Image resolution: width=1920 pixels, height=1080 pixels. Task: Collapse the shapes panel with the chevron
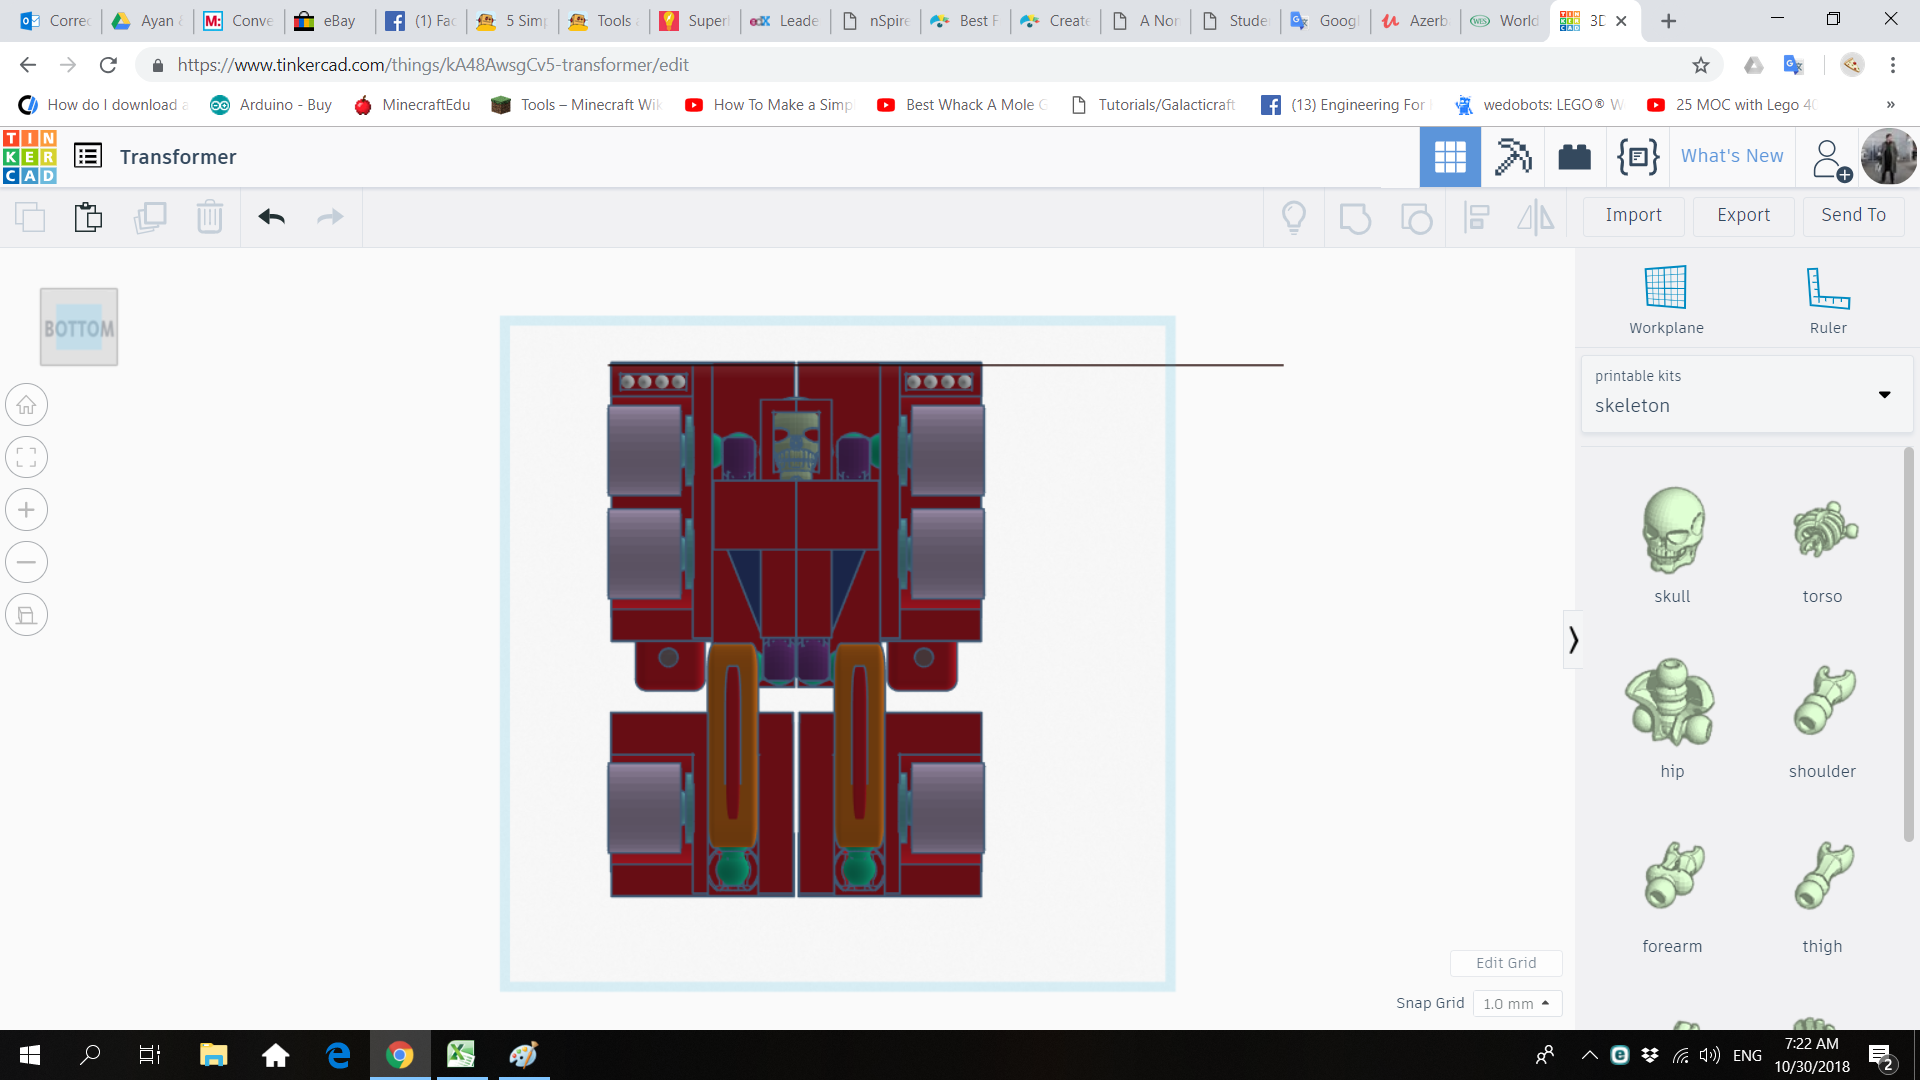click(x=1573, y=638)
